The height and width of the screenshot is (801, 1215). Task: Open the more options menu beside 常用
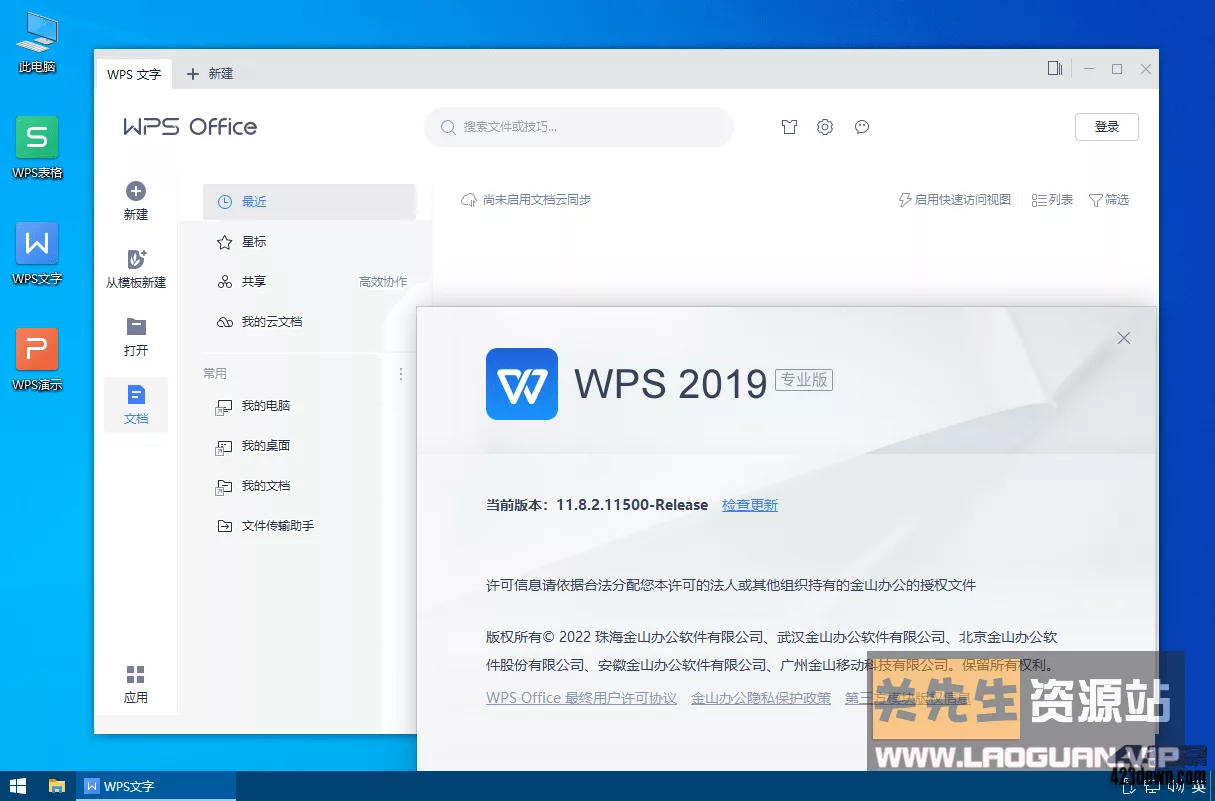400,373
